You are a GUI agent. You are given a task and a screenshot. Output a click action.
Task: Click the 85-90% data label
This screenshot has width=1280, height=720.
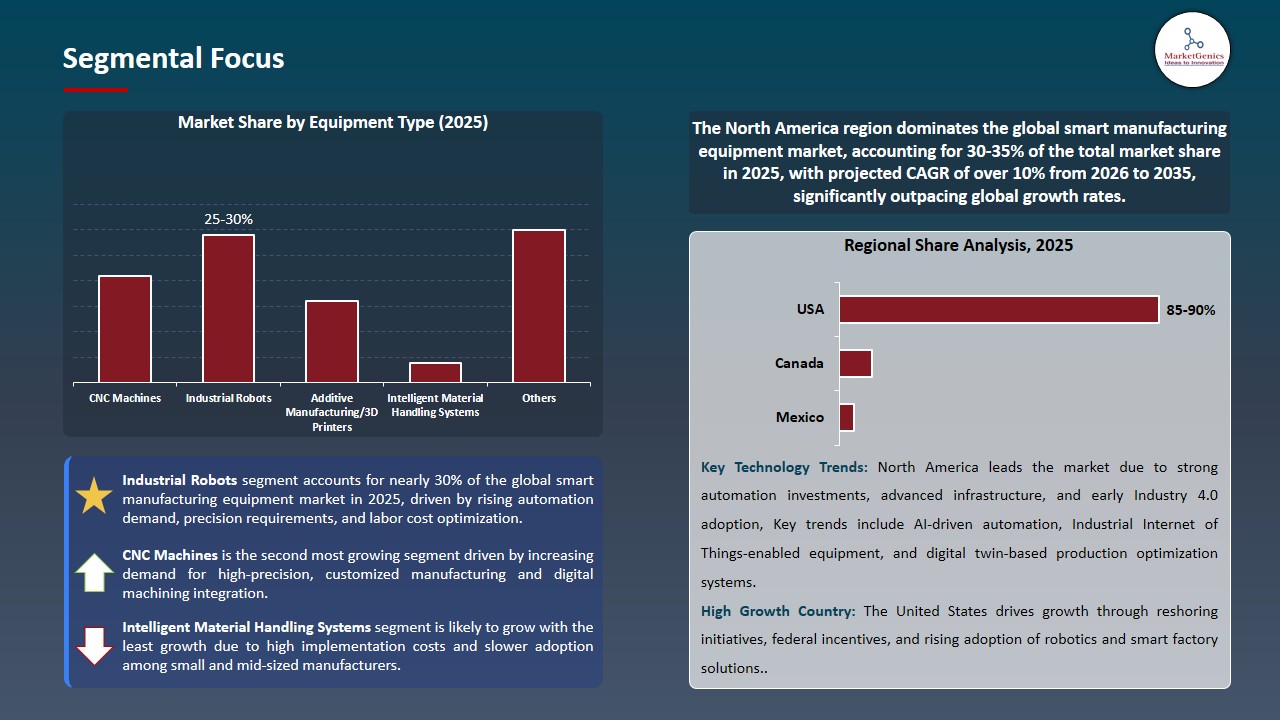point(1191,310)
